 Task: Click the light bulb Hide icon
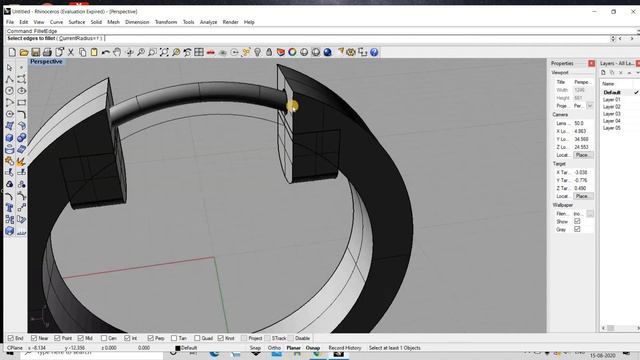[x=258, y=52]
